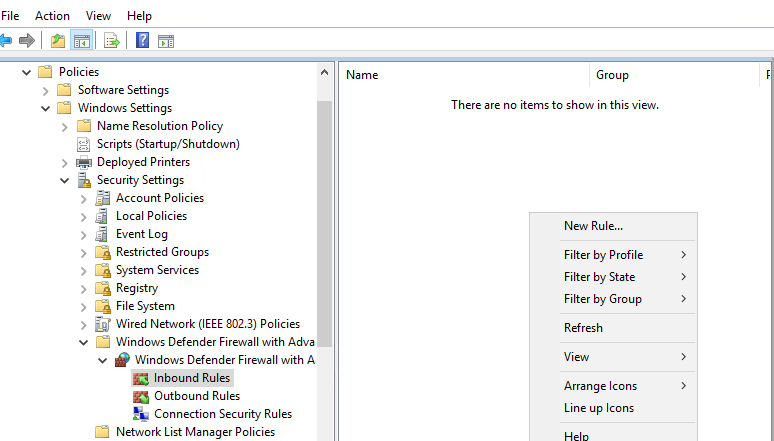Screen dimensions: 774x441
Task: Expand the Restricted Groups node
Action: (83, 253)
